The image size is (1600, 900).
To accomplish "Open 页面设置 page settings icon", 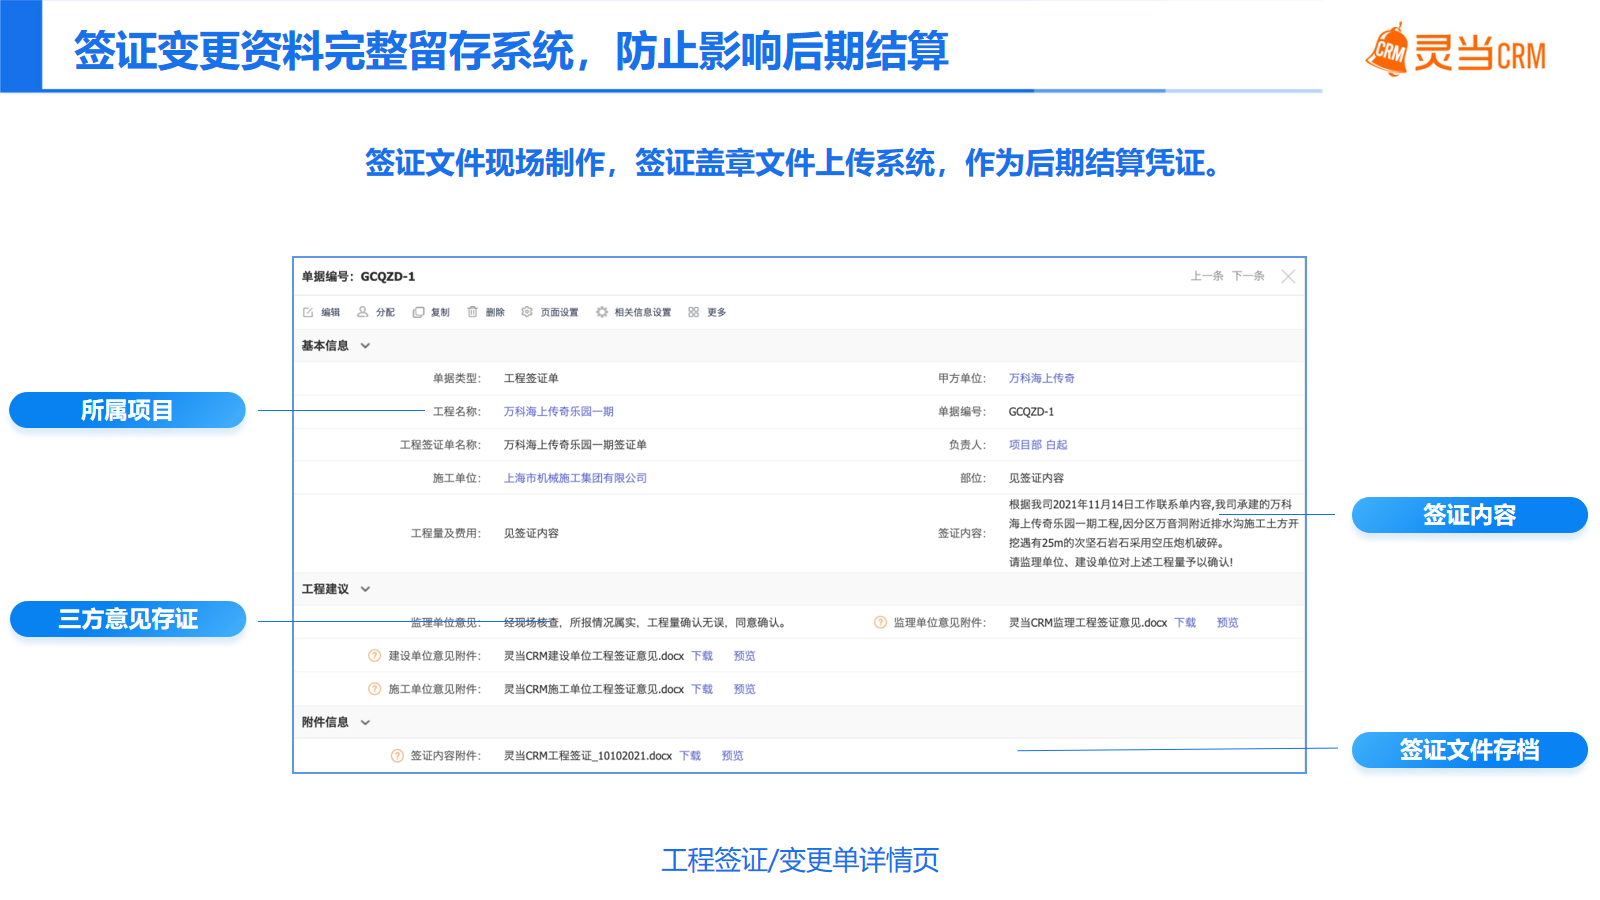I will pos(527,312).
